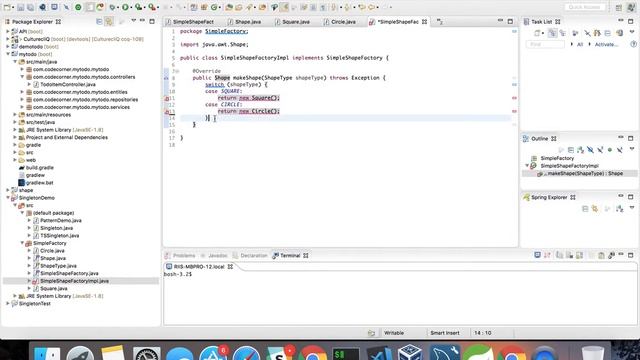Toggle Sort in the Outline toolbar
Screen dimensions: 640x360
point(580,150)
